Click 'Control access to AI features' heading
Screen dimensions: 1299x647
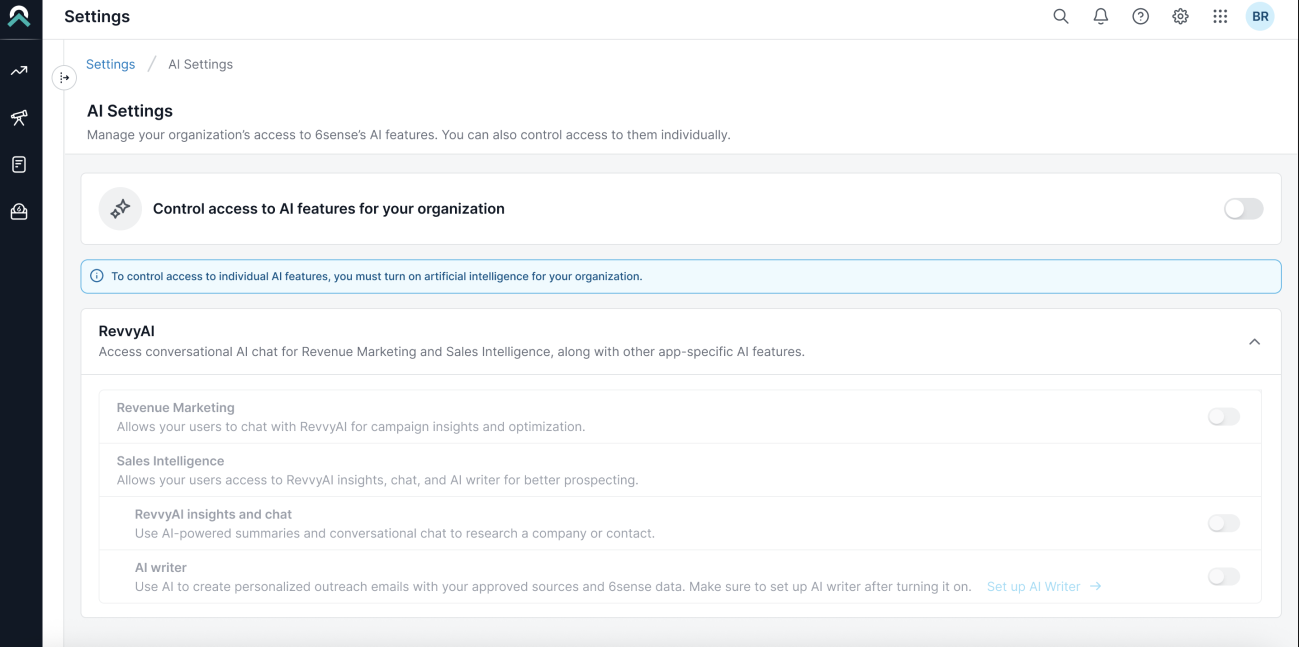[329, 209]
